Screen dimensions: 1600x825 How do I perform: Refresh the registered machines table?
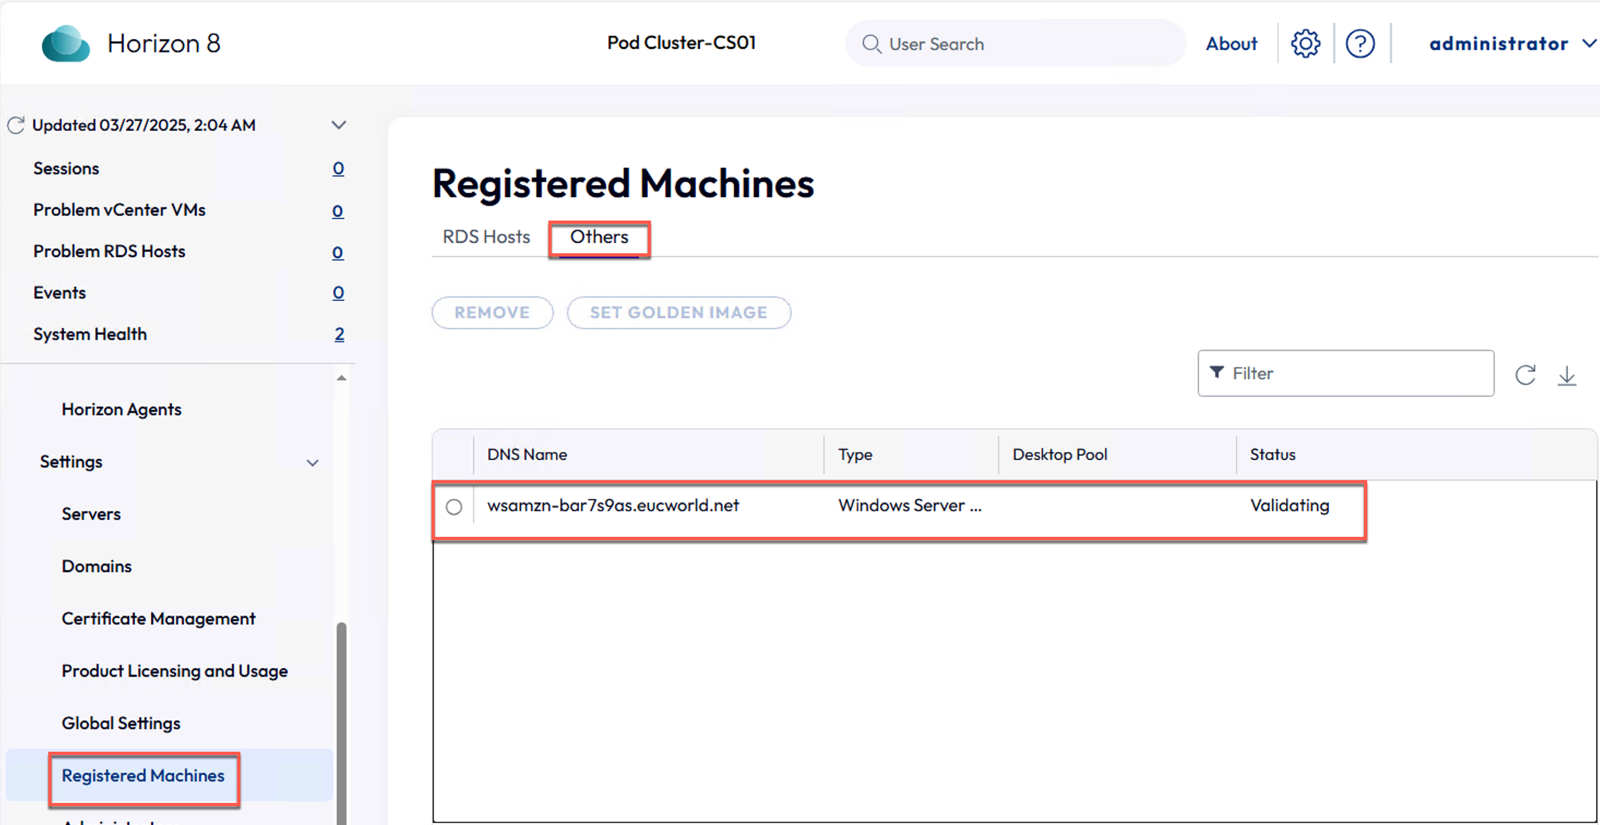coord(1525,375)
